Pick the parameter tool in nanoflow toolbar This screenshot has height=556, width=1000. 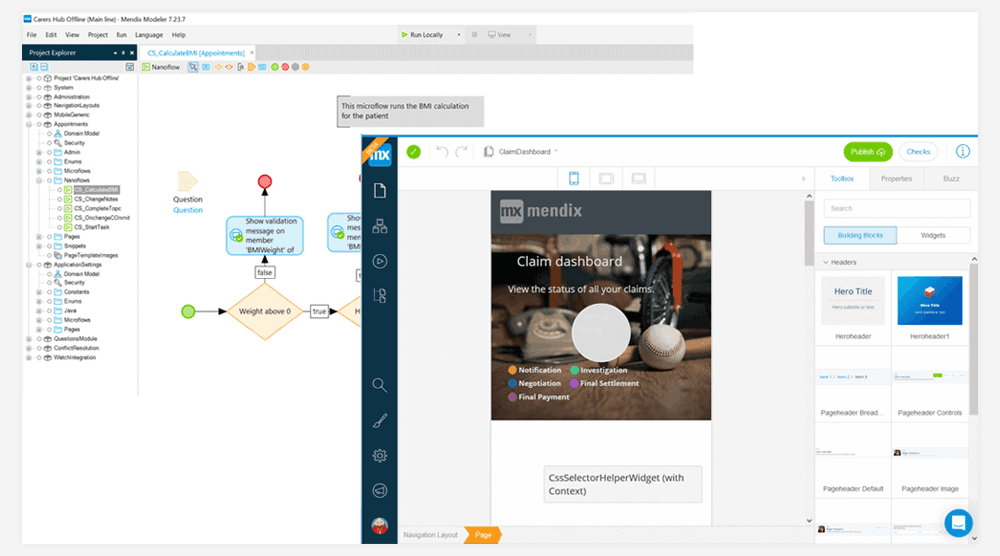[x=206, y=67]
